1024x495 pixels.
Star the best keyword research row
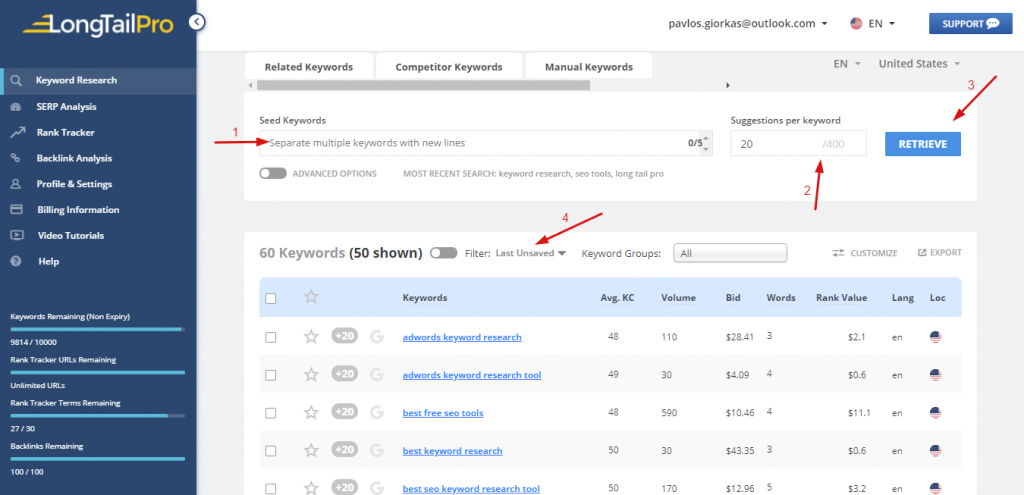[x=312, y=451]
